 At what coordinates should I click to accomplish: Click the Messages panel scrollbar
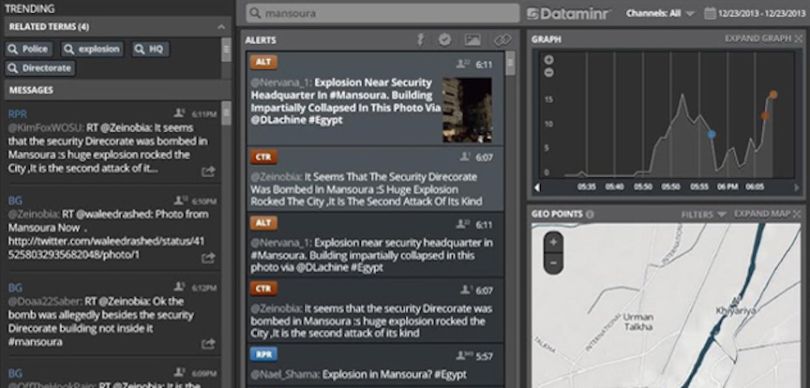pos(226,113)
